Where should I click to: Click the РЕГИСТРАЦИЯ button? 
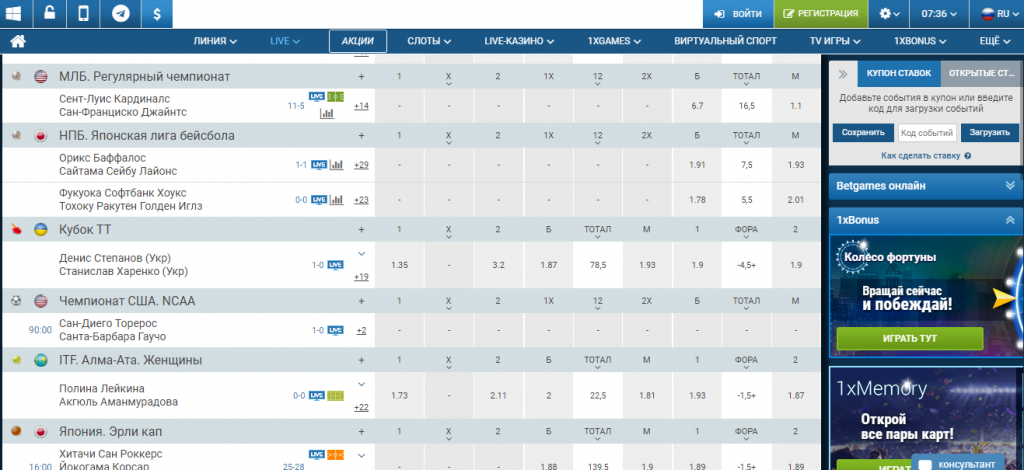[x=823, y=14]
